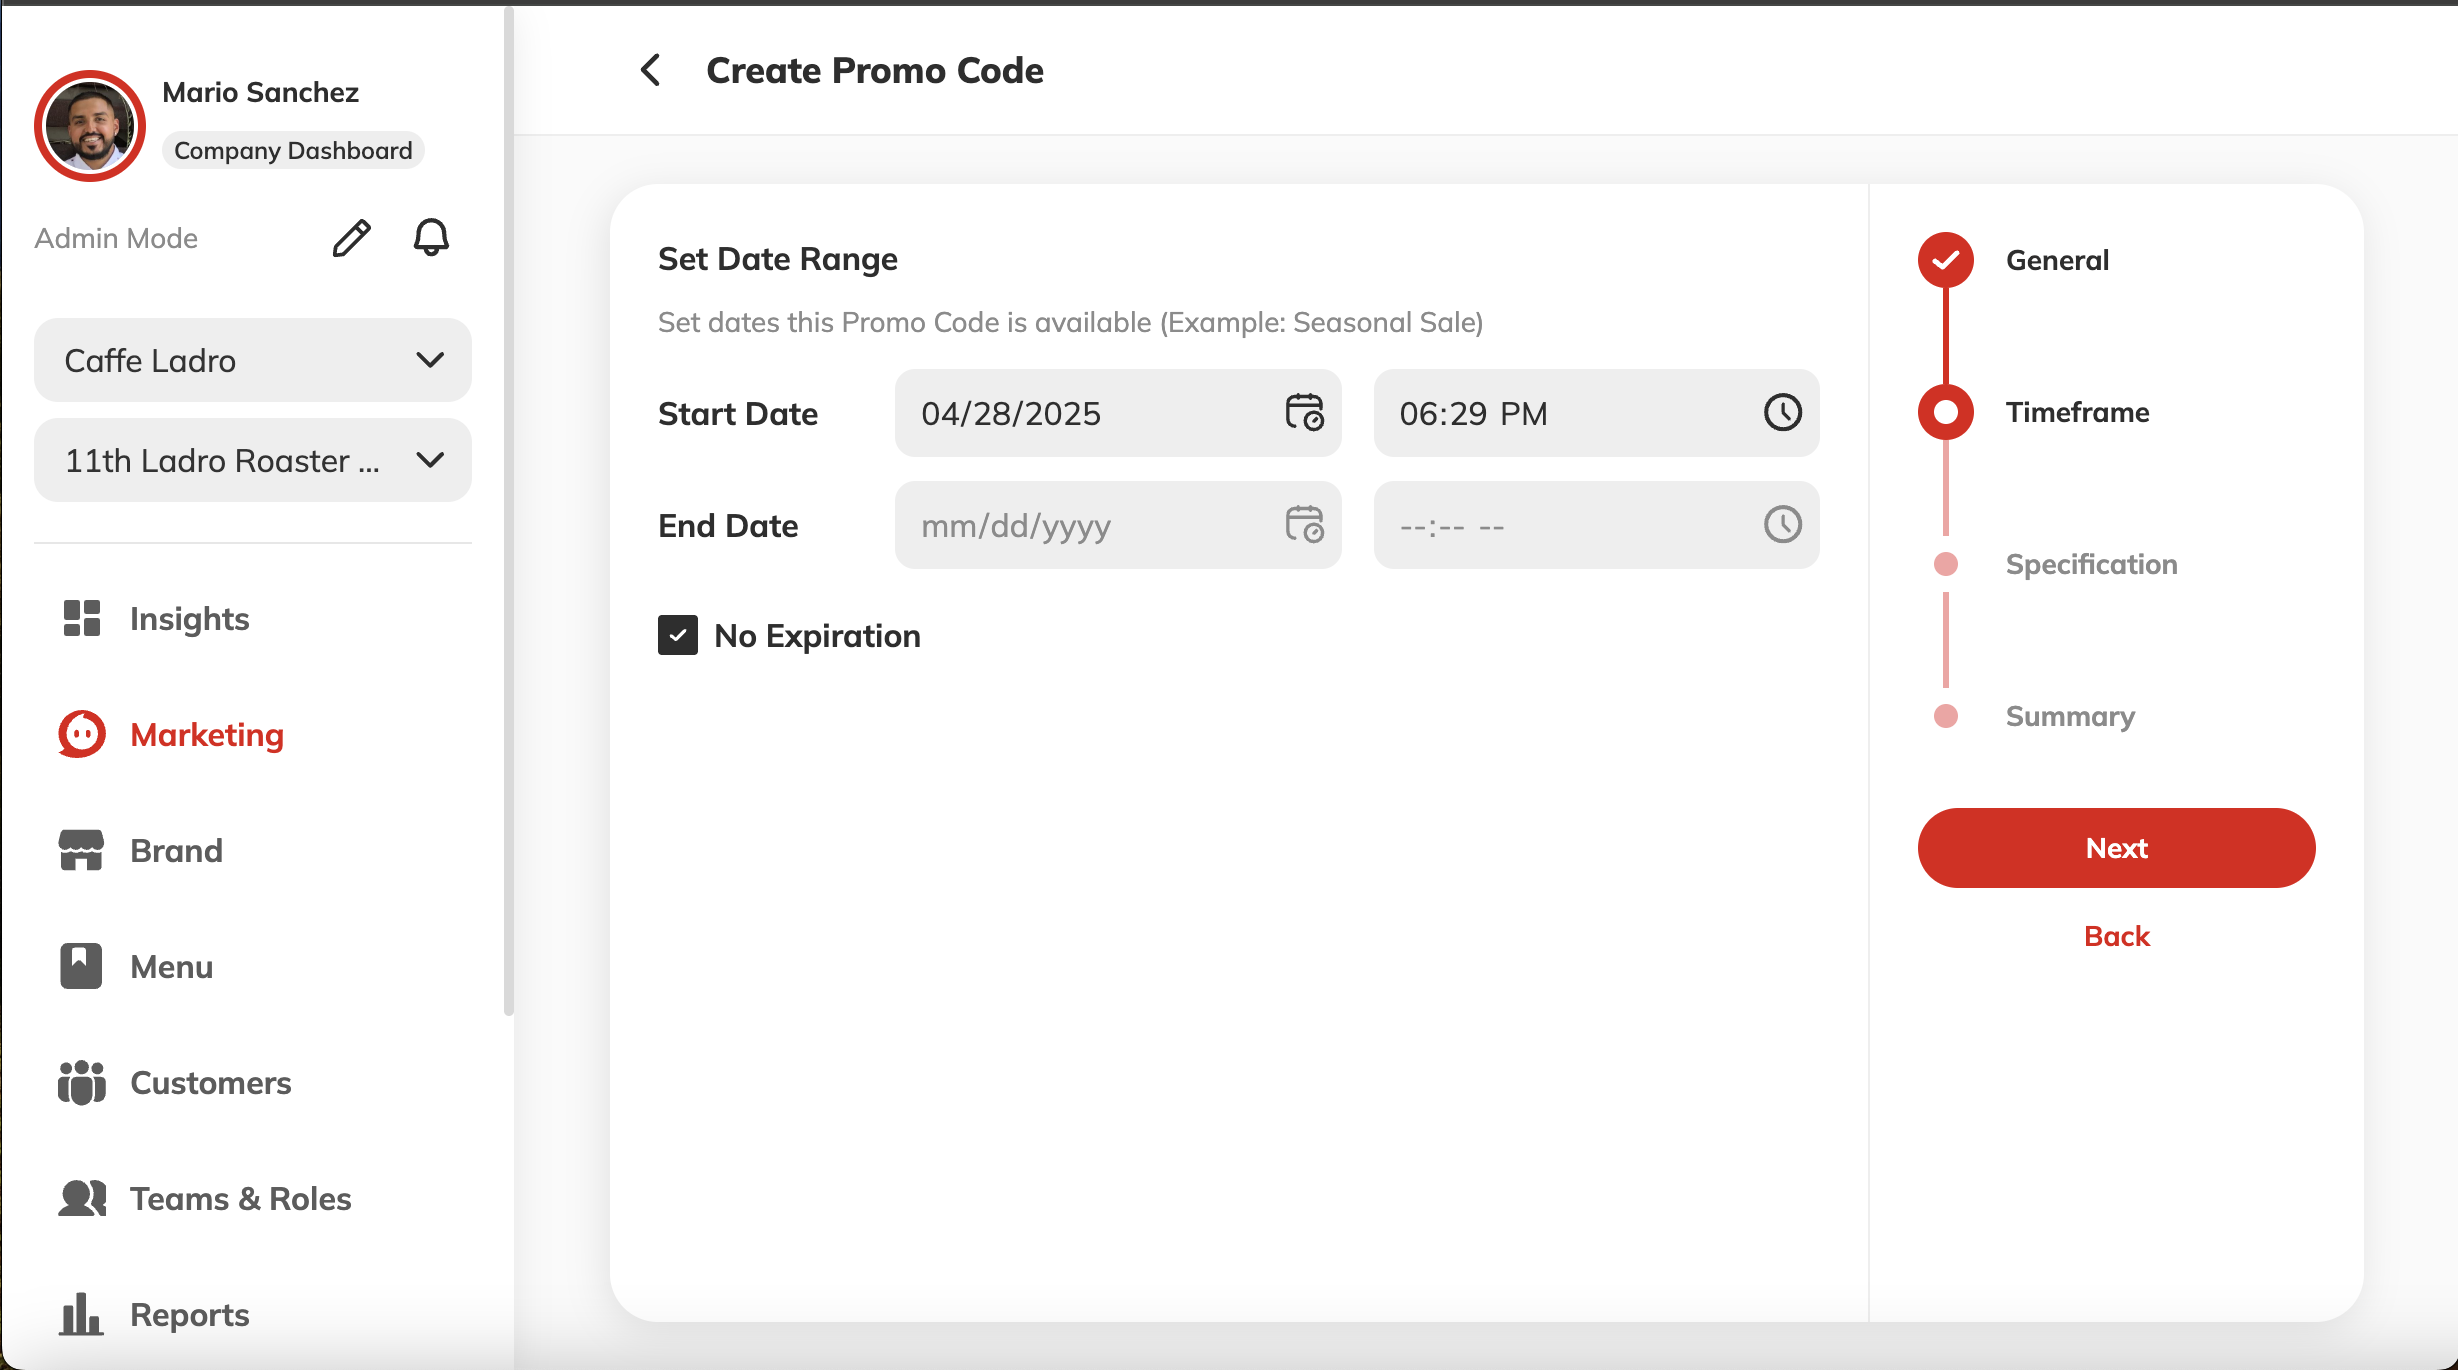Open End Date clock time picker

(x=1782, y=524)
